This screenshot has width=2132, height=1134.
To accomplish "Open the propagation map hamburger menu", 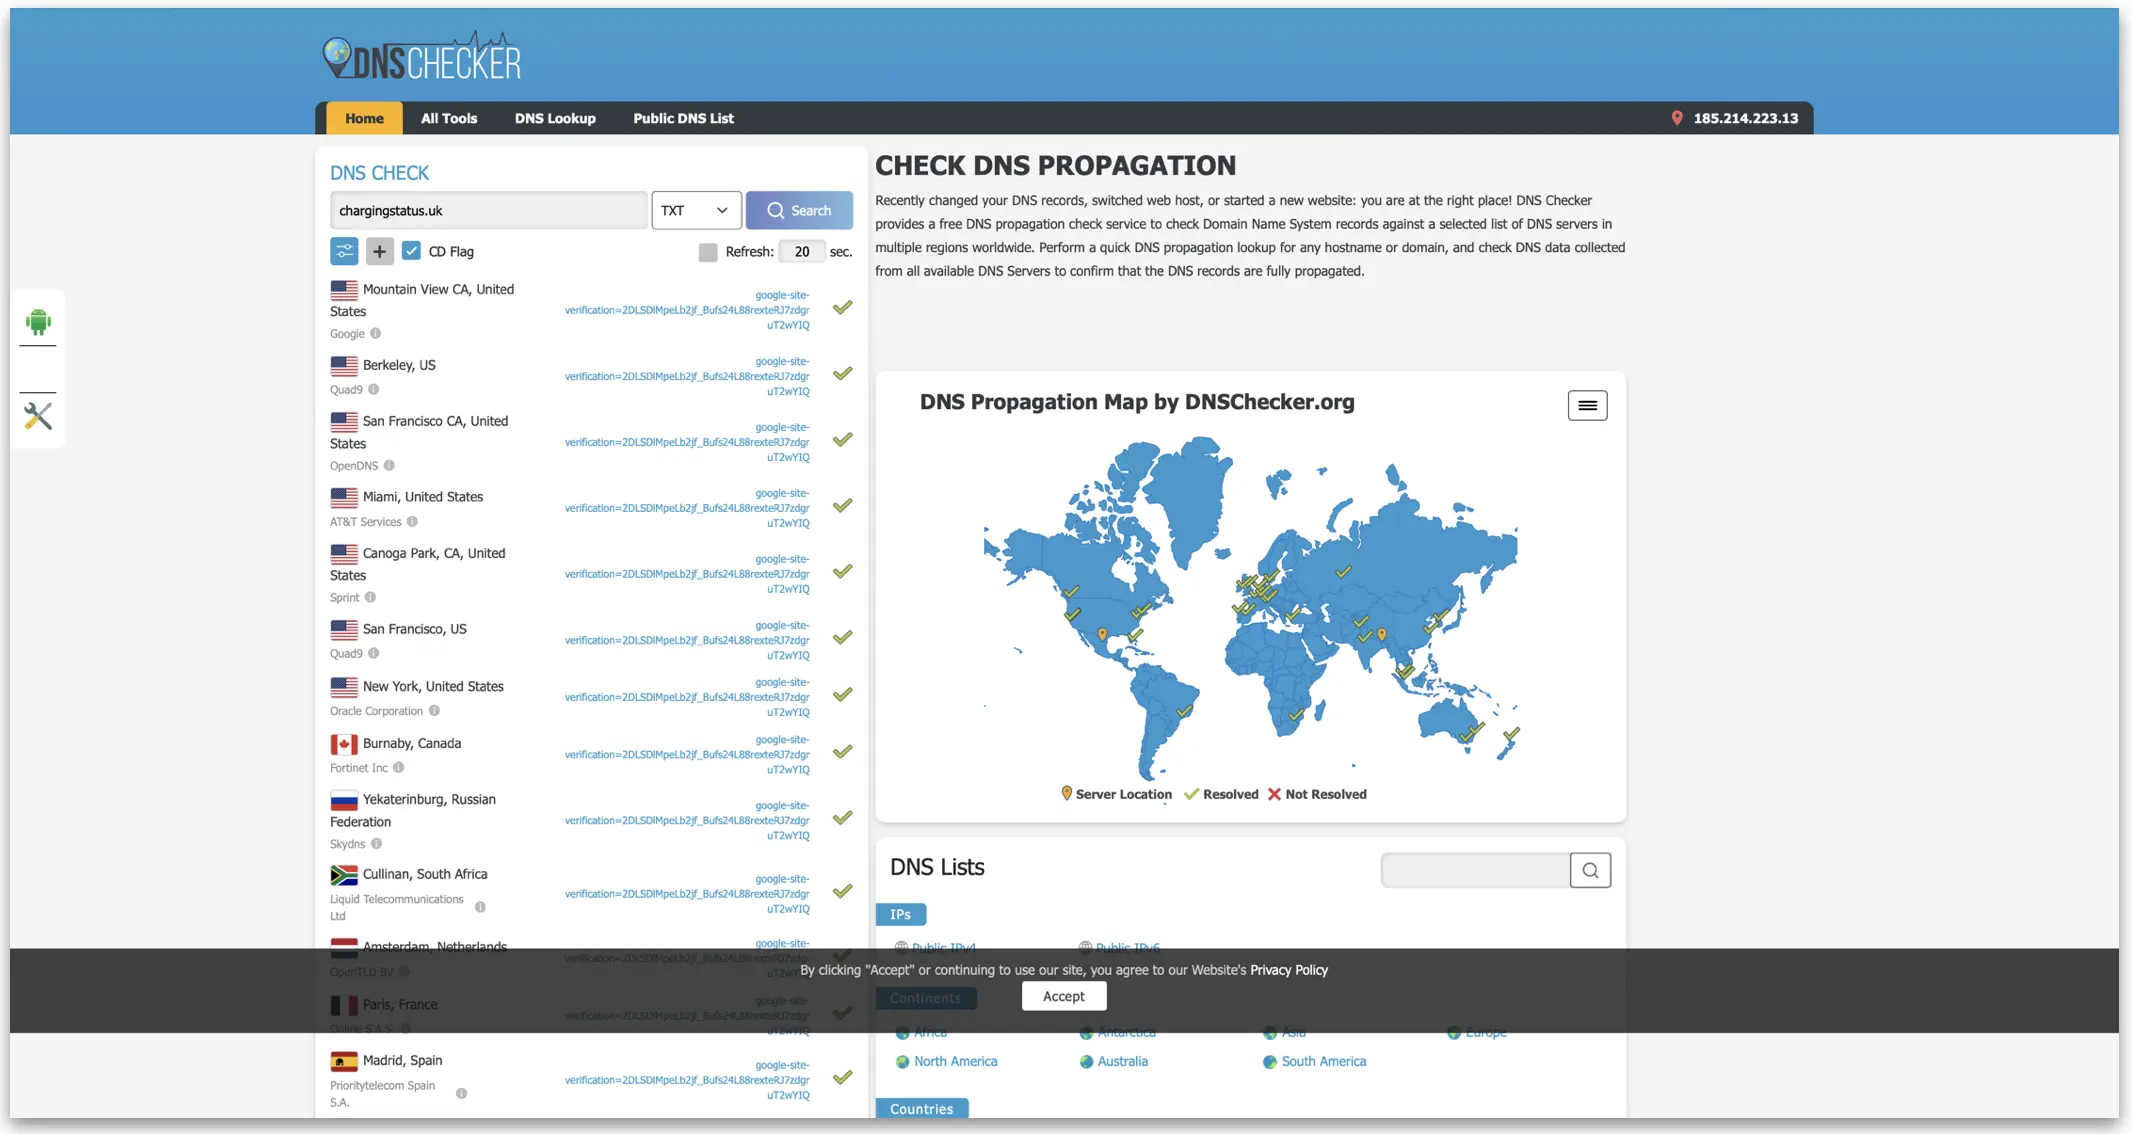I will (x=1587, y=405).
